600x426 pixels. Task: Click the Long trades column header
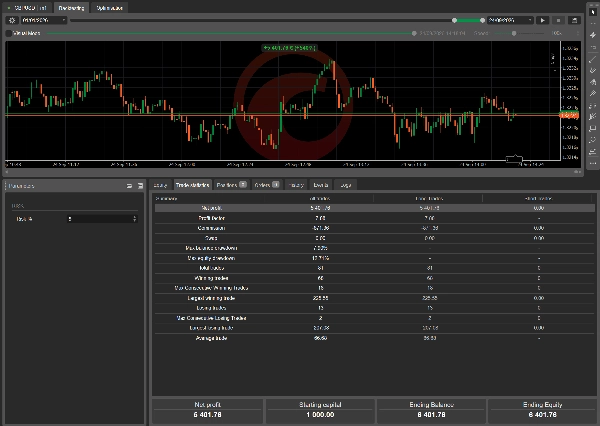(x=429, y=198)
